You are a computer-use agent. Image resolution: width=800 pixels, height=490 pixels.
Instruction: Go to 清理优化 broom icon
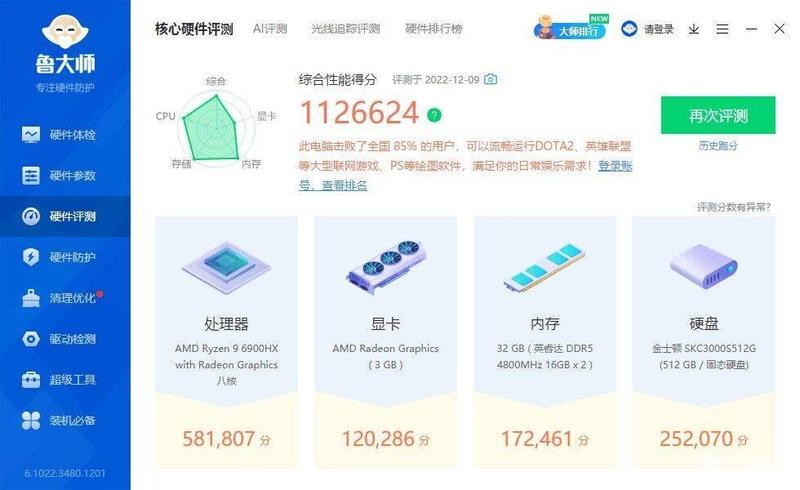tap(31, 298)
